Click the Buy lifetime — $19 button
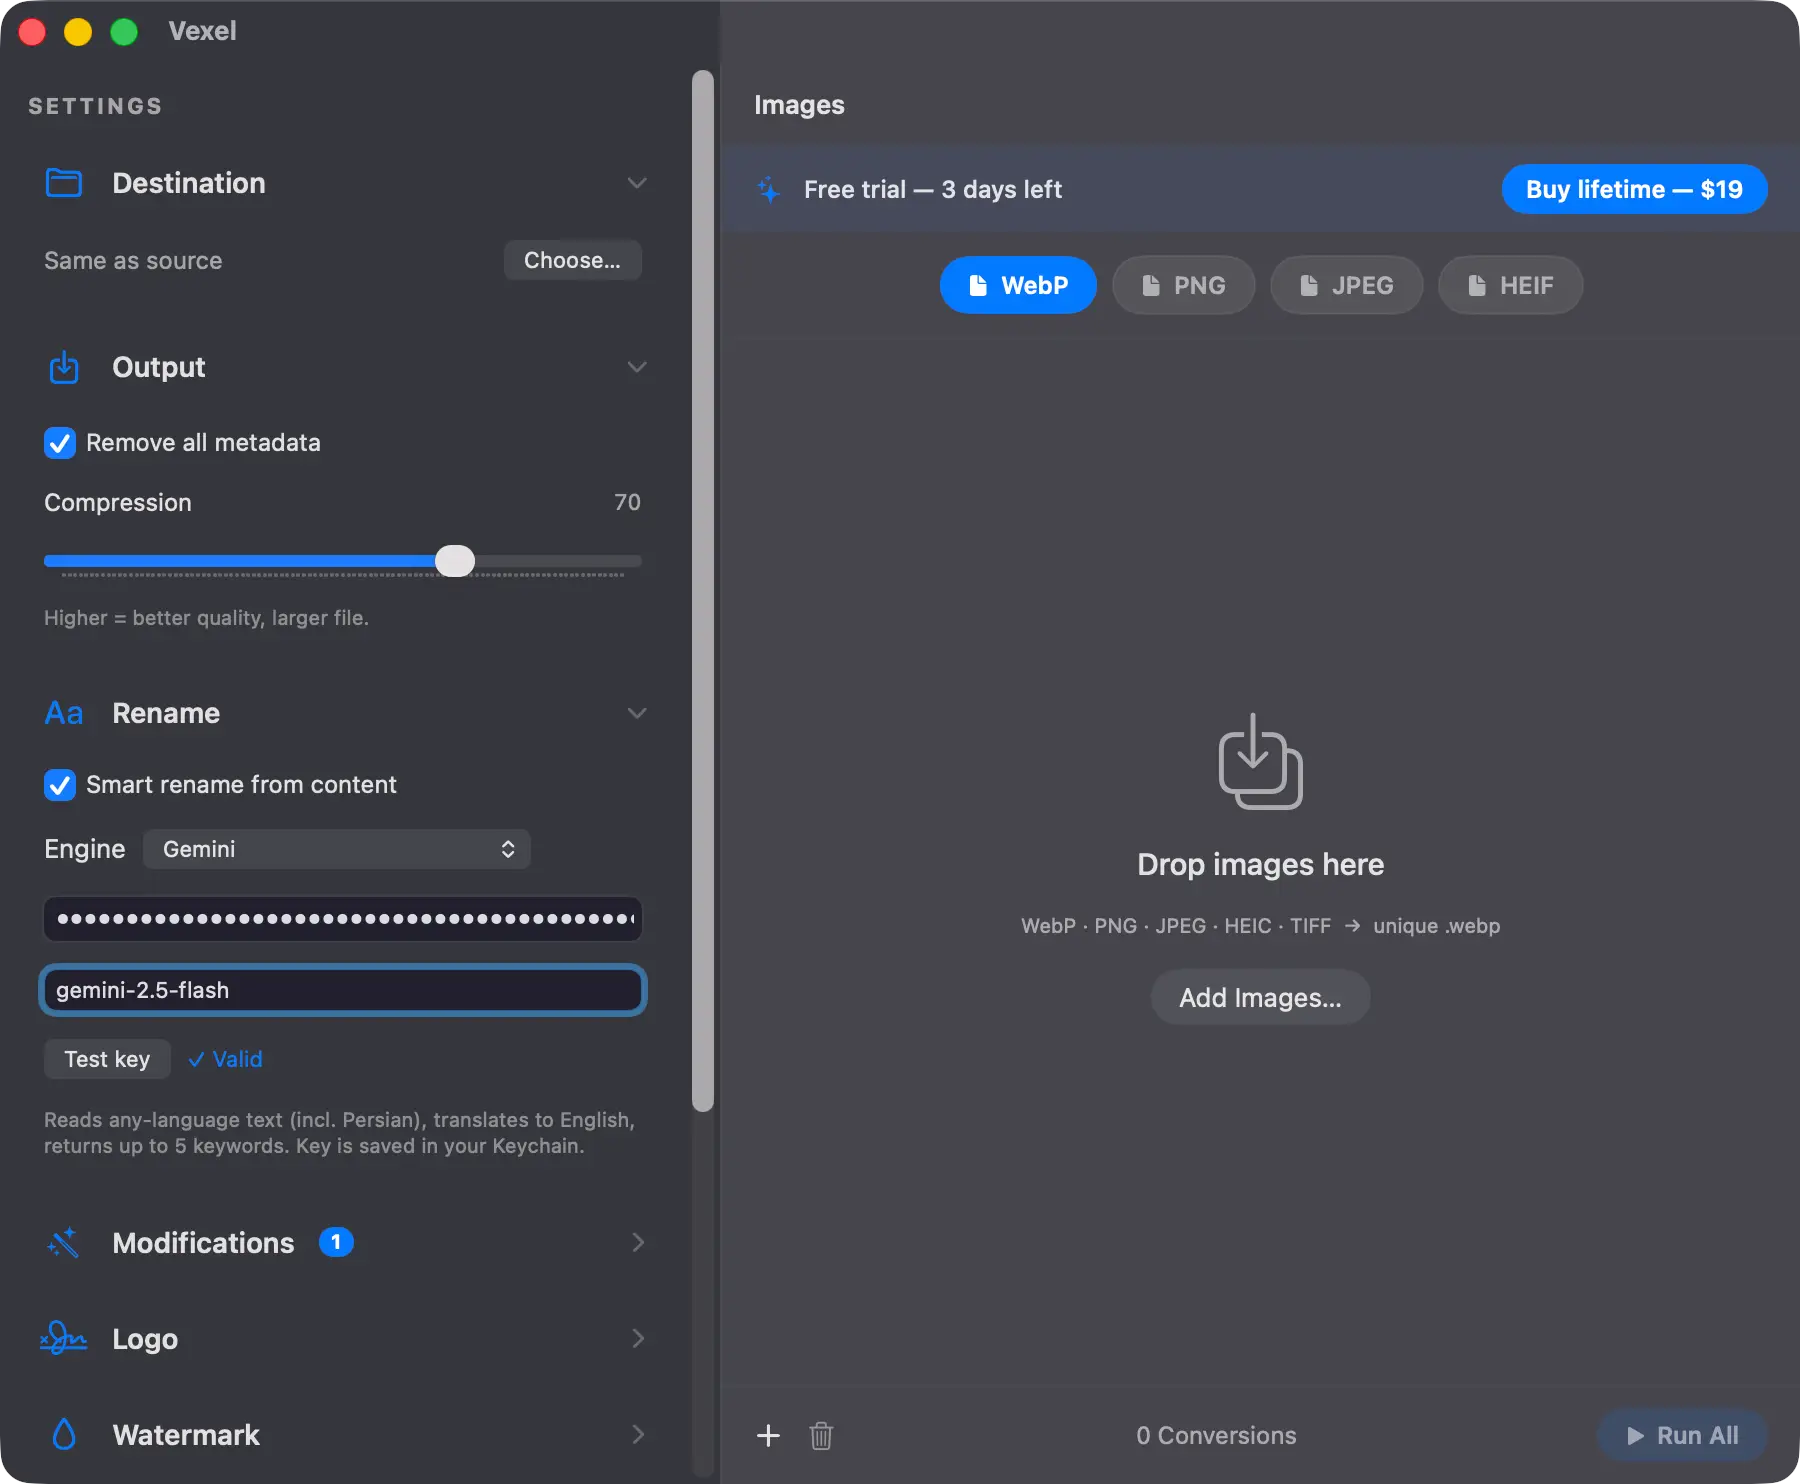The width and height of the screenshot is (1800, 1484). tap(1635, 189)
